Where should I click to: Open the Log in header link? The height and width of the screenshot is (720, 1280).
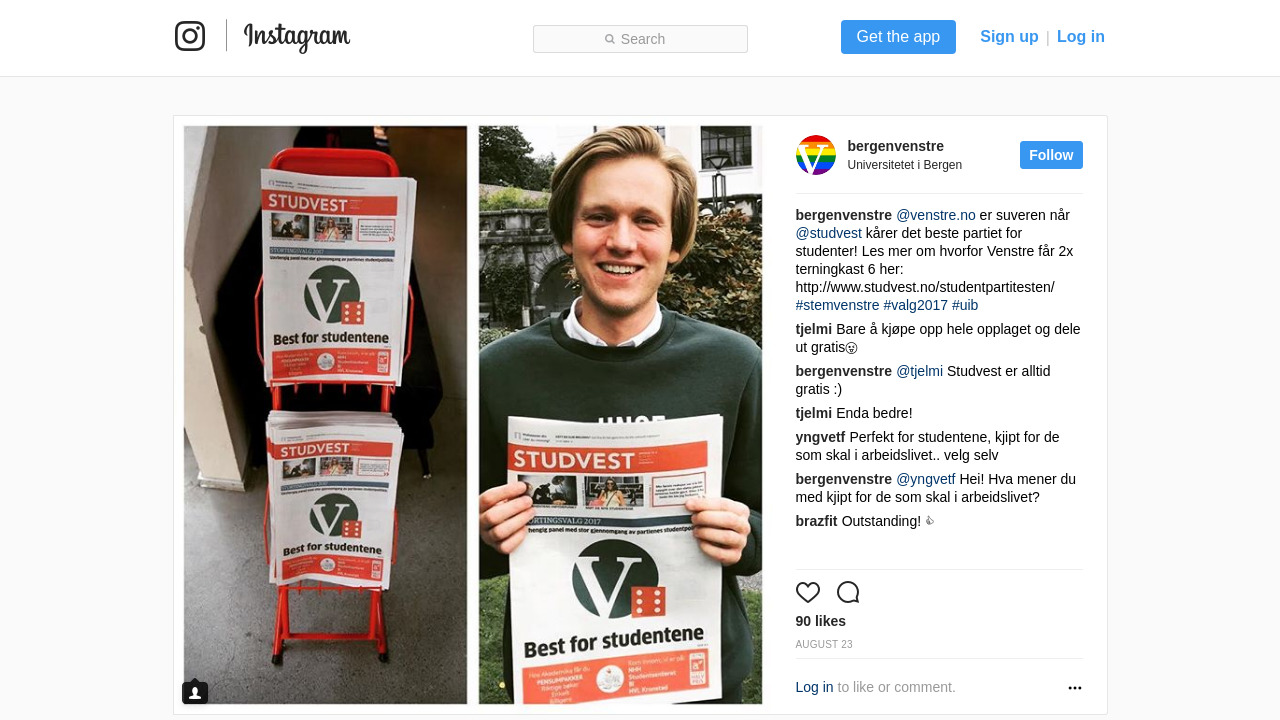pyautogui.click(x=1081, y=37)
